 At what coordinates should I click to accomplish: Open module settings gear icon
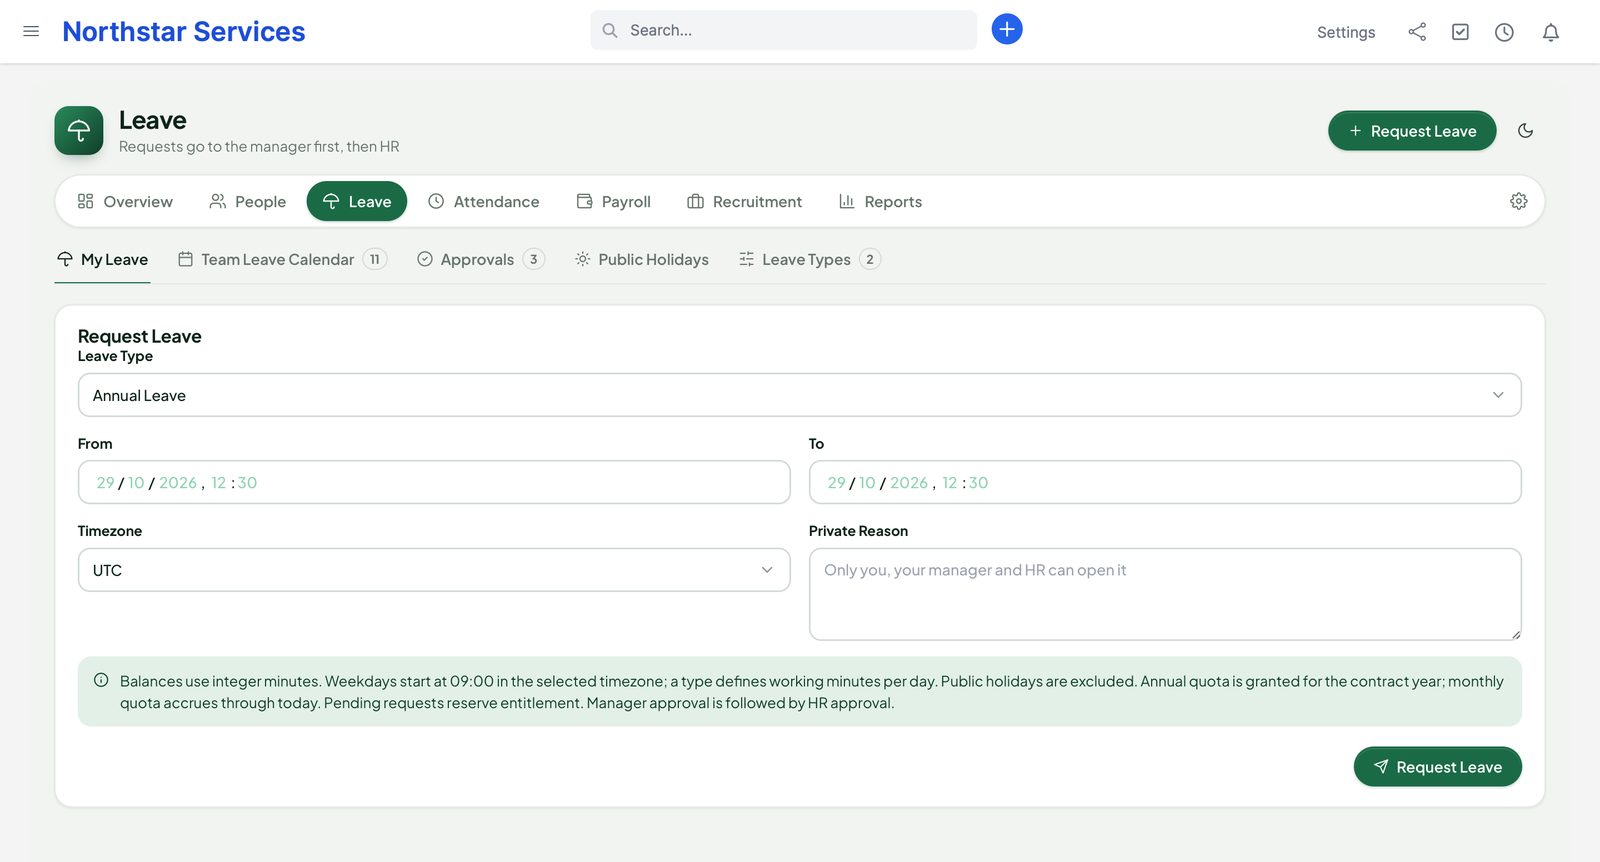(1518, 201)
